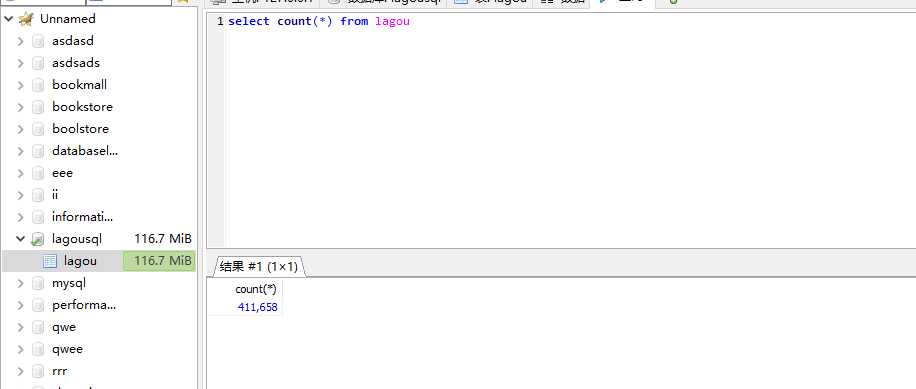
Task: Click line number 1 in the editor gutter
Action: coord(220,22)
